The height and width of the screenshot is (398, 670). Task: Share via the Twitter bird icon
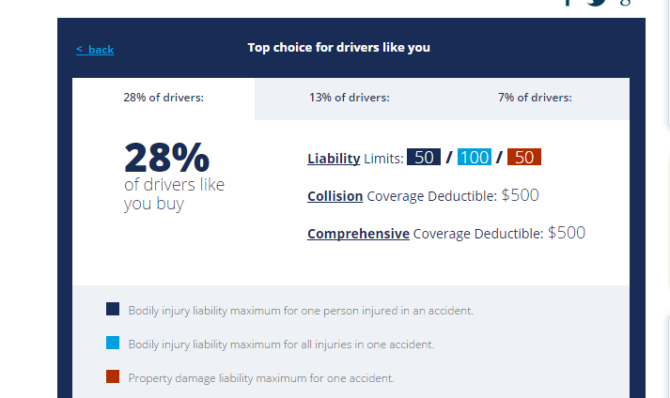(x=597, y=2)
